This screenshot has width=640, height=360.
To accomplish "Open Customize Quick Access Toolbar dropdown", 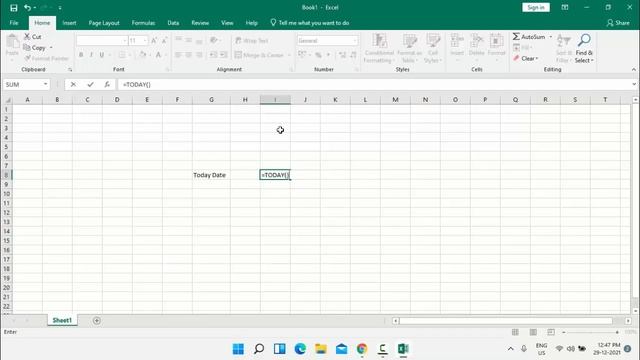I will coord(60,8).
